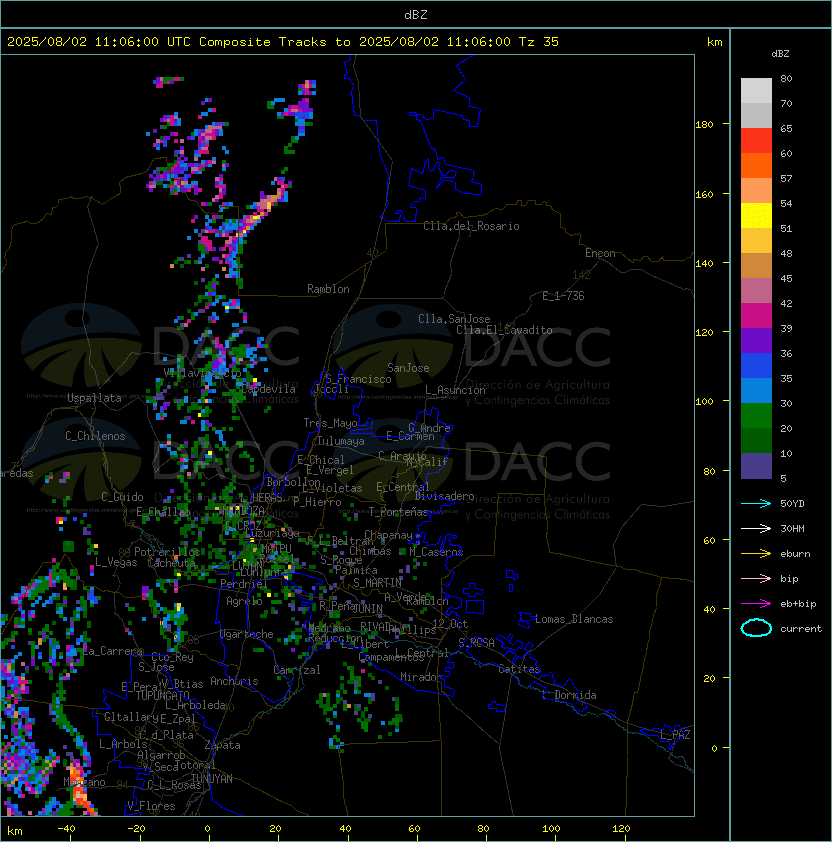Click the 'Mirador' map label

421,677
